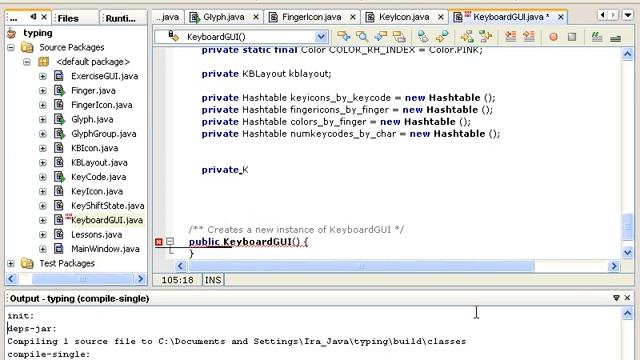Click the gray Stop Macro Recording square
The image size is (640, 360).
[572, 37]
